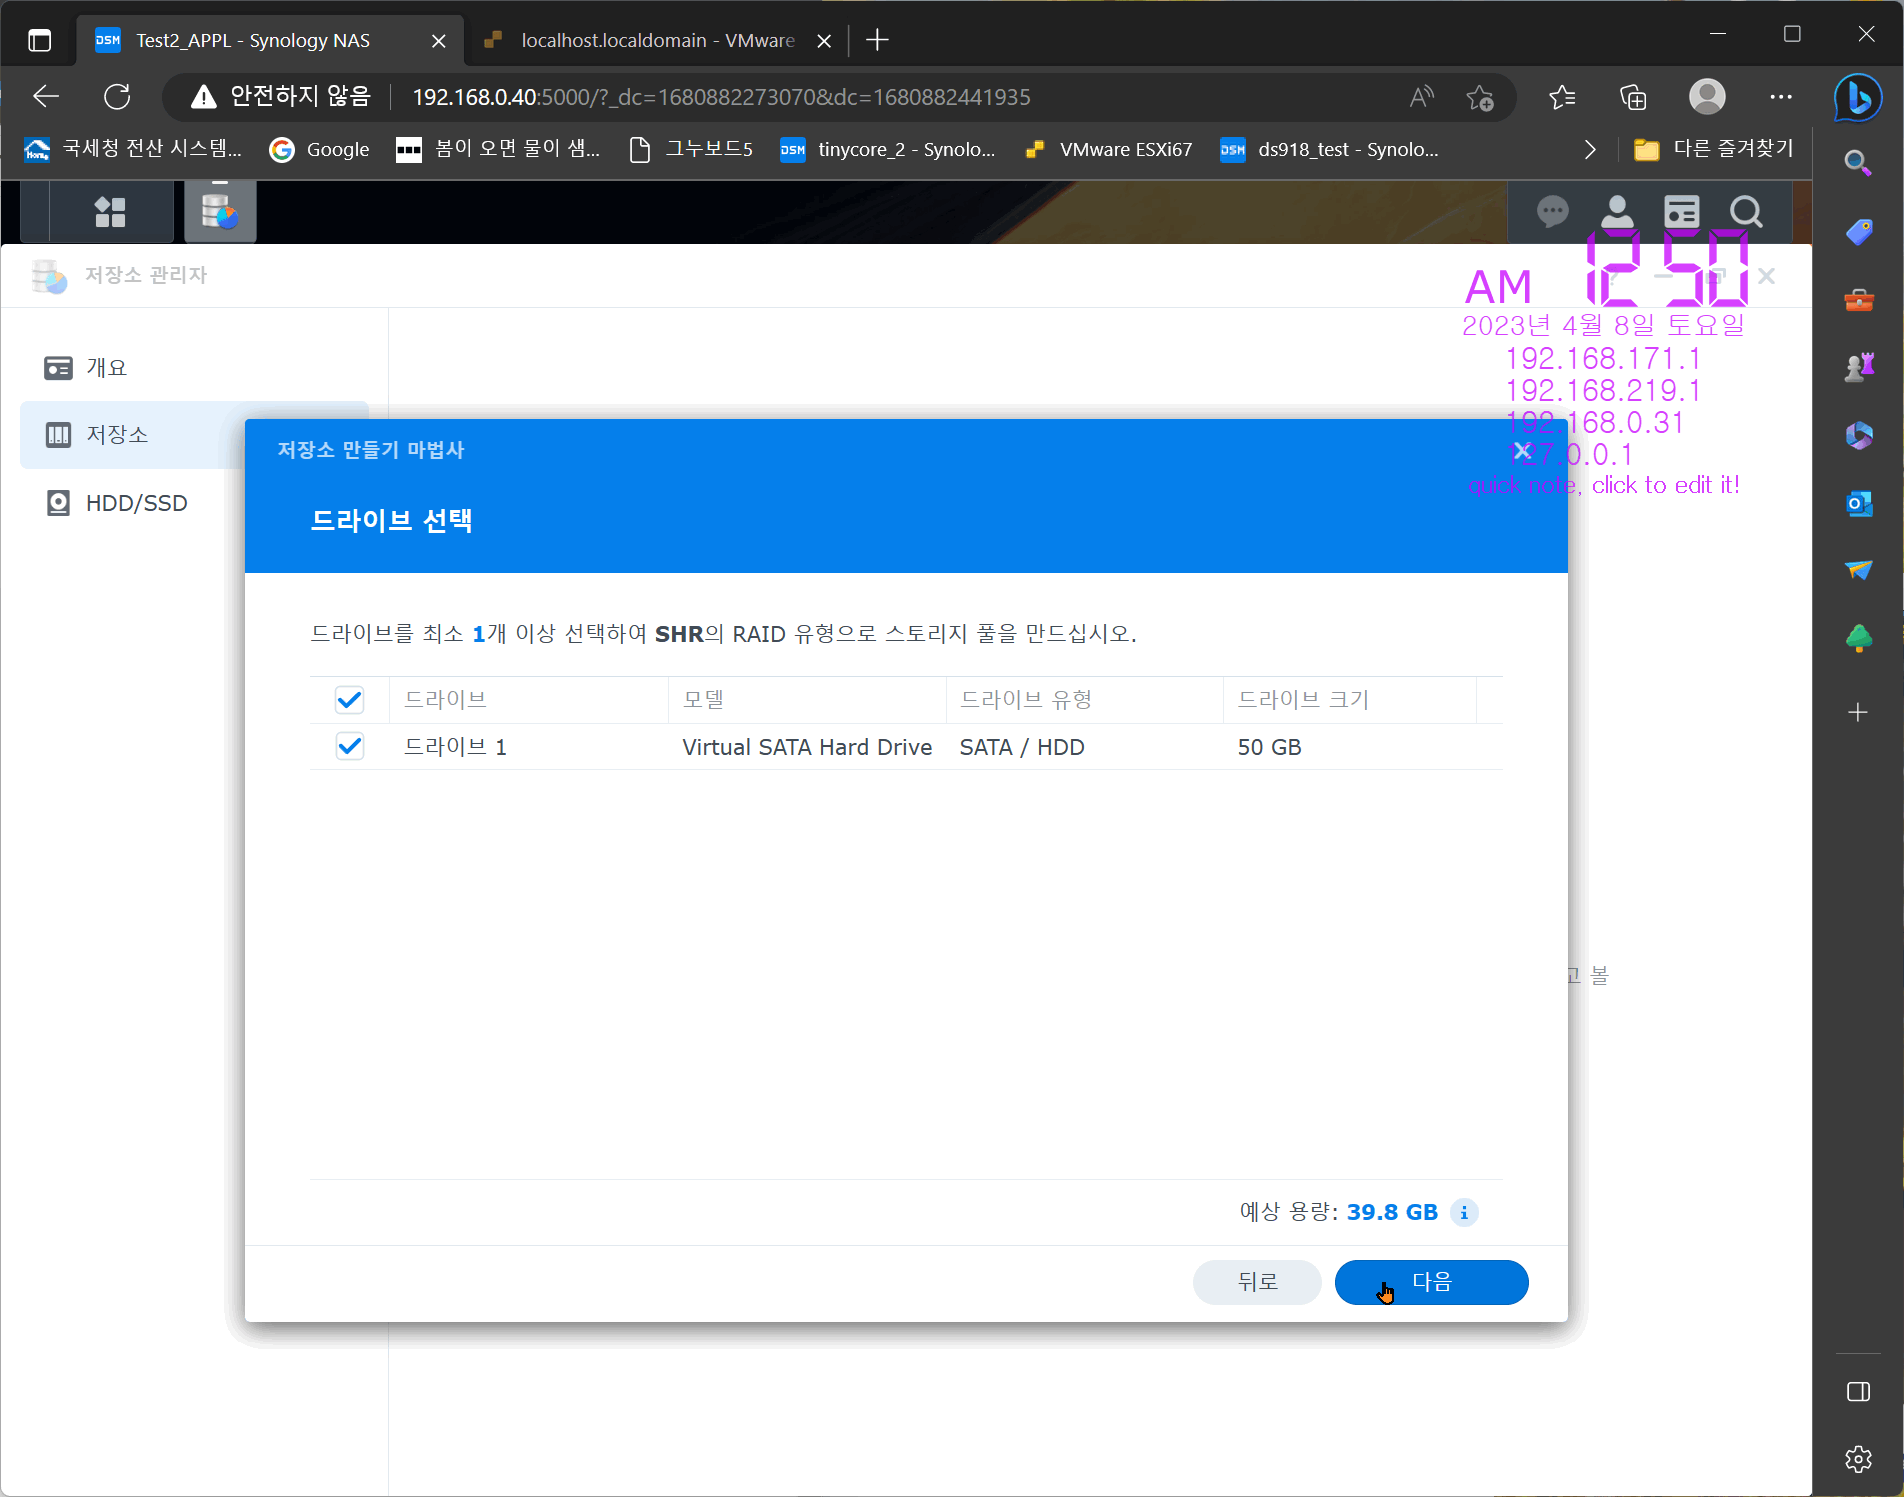1904x1497 pixels.
Task: Sort by the 드라이브 column header
Action: (529, 700)
